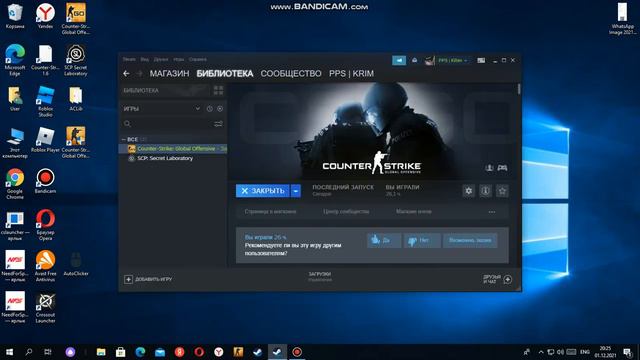Open the Справка menu

tap(198, 59)
